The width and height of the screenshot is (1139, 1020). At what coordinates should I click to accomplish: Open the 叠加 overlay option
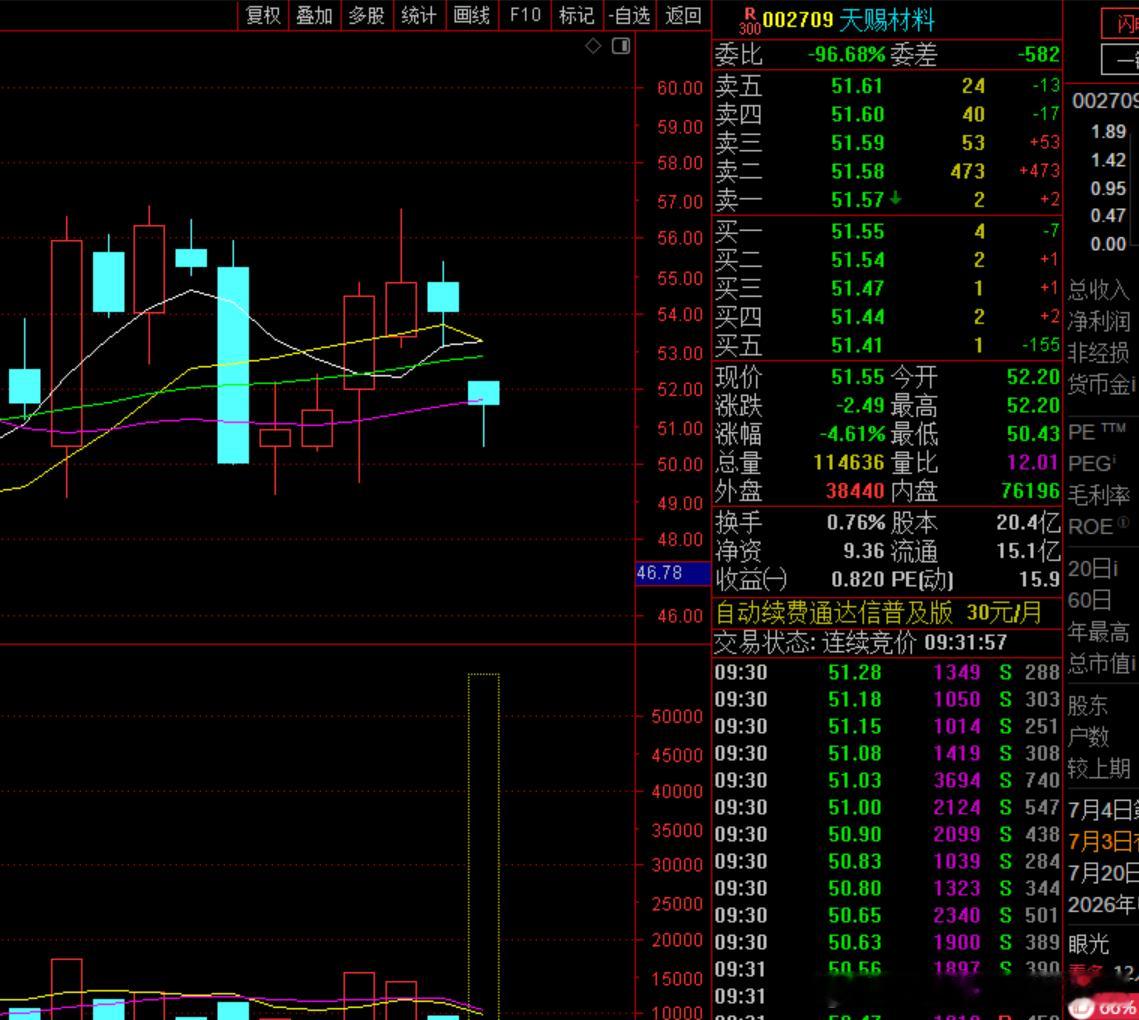pos(315,15)
